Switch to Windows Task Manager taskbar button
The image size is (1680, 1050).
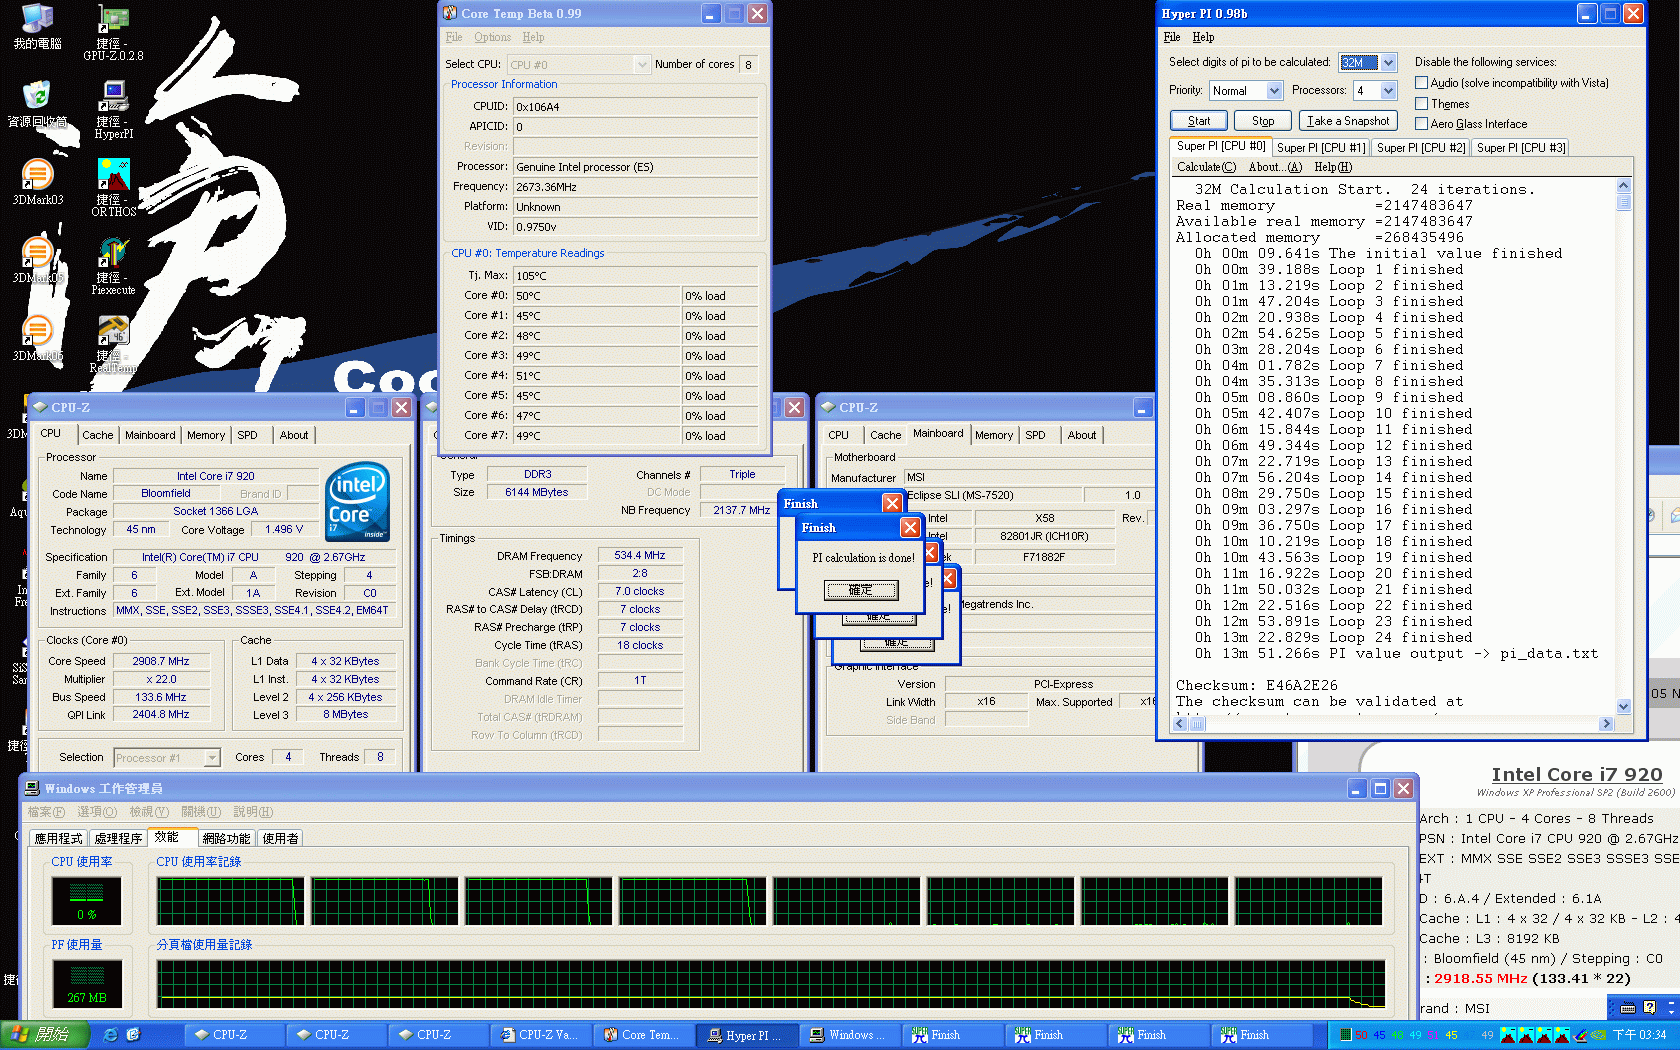tap(848, 1035)
